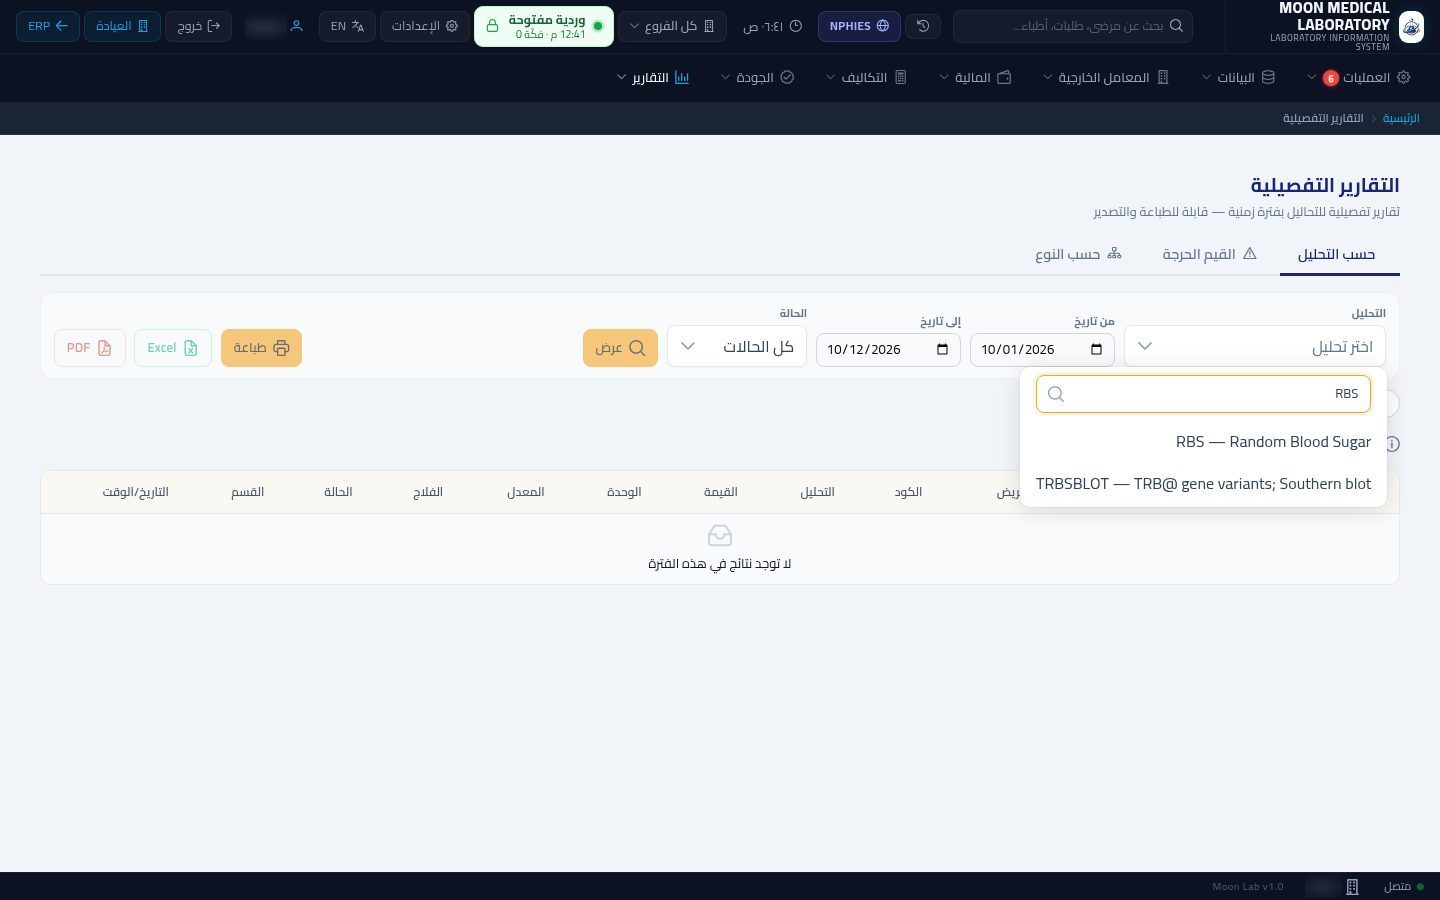Click the التاريخ/الوقت column header

[x=135, y=492]
